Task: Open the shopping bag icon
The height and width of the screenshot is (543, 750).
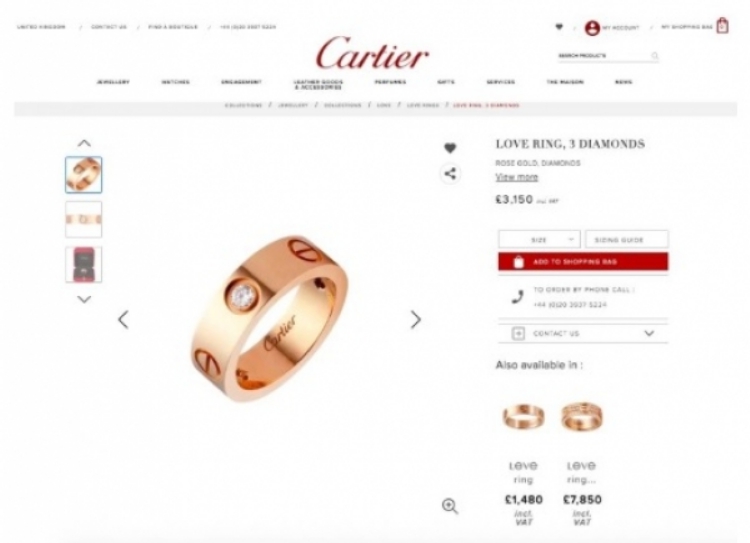Action: 722,25
